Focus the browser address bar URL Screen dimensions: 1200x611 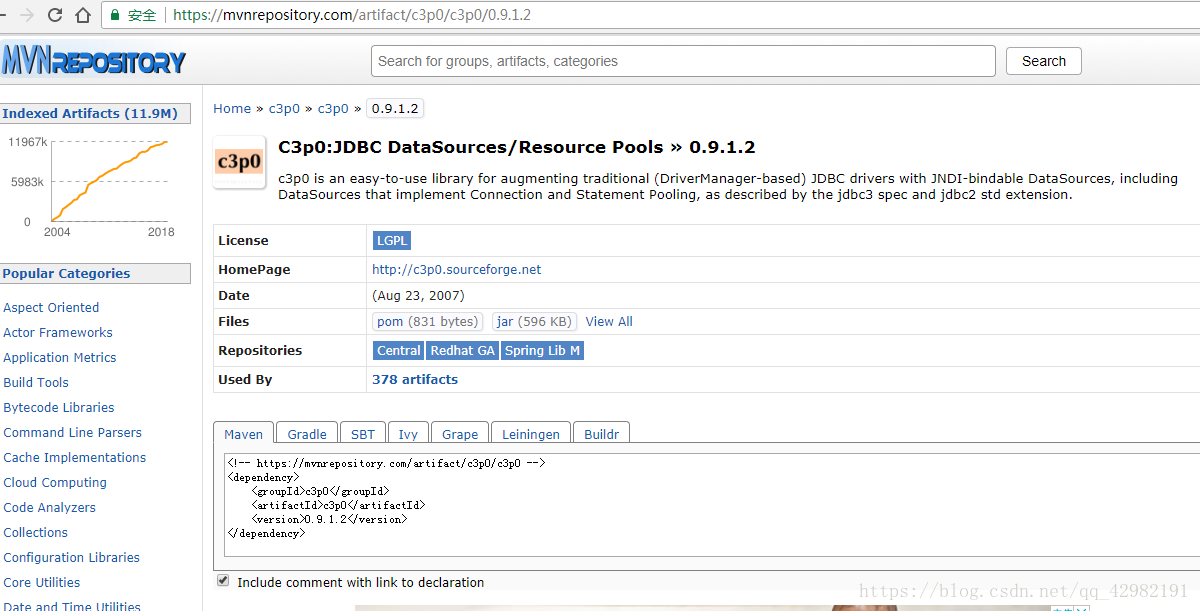point(352,15)
